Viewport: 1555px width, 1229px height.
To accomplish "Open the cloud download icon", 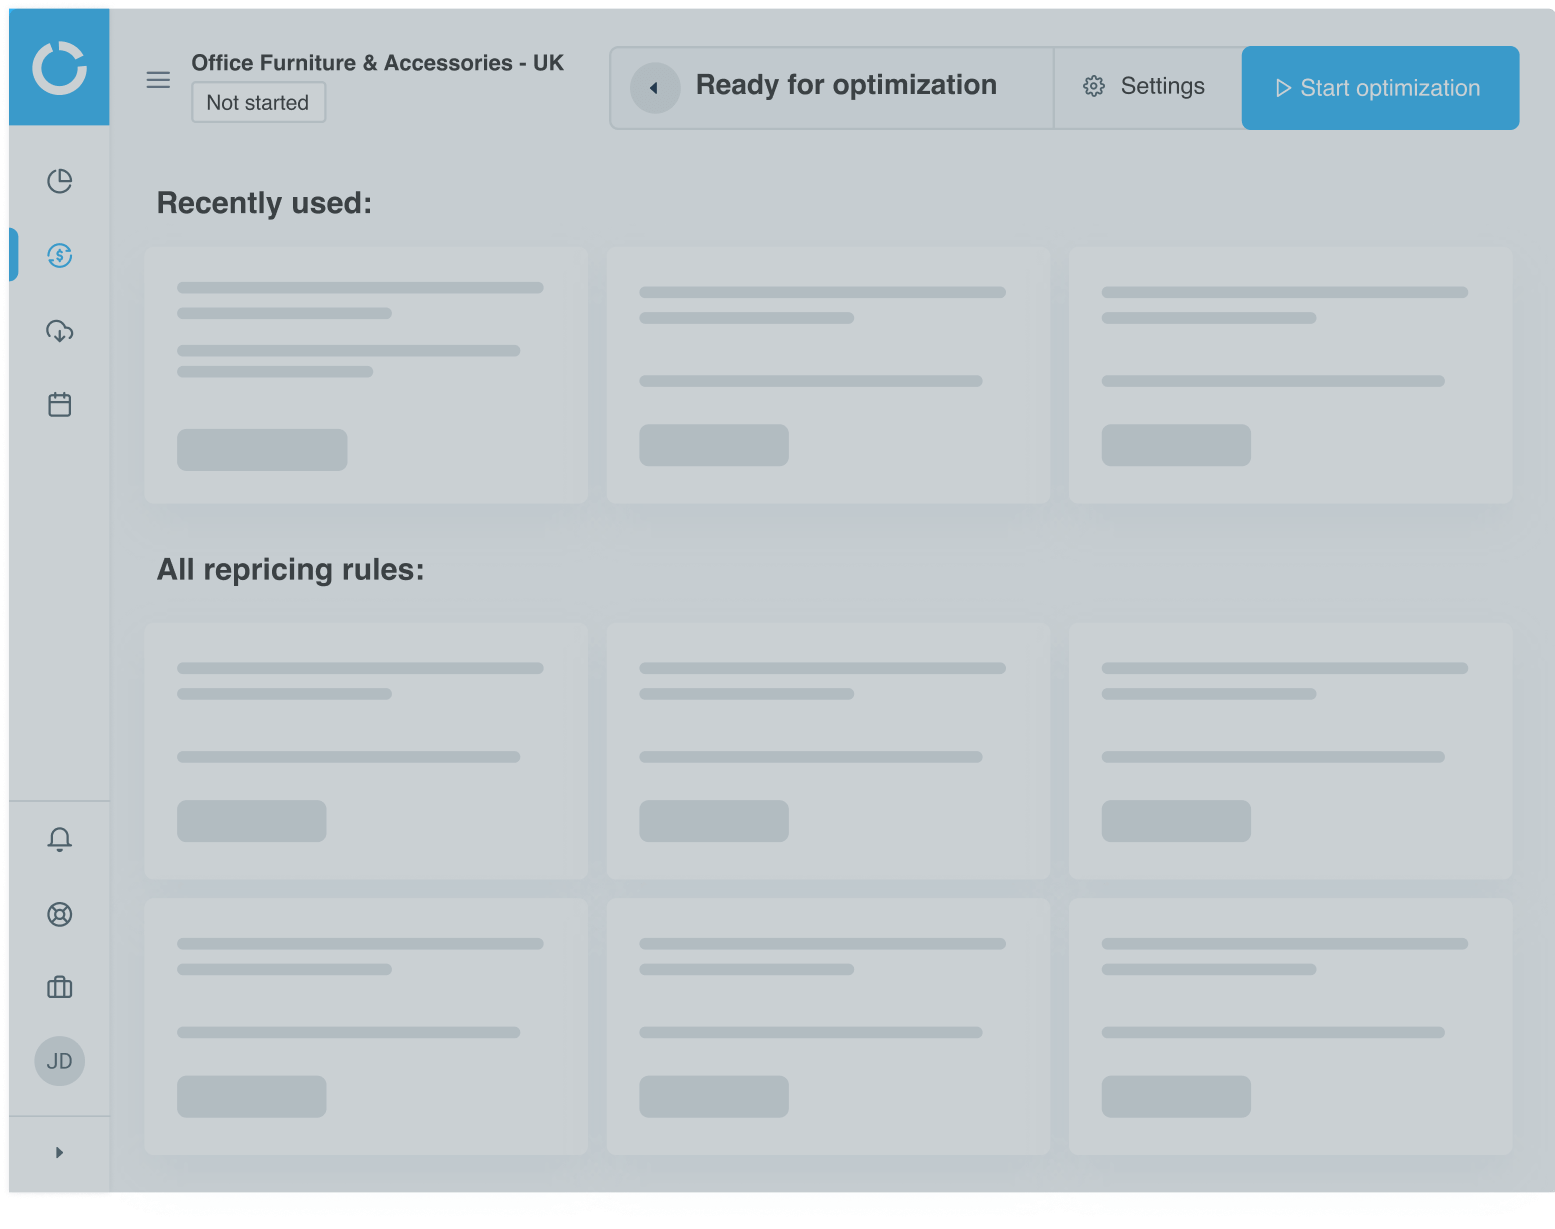I will (60, 331).
